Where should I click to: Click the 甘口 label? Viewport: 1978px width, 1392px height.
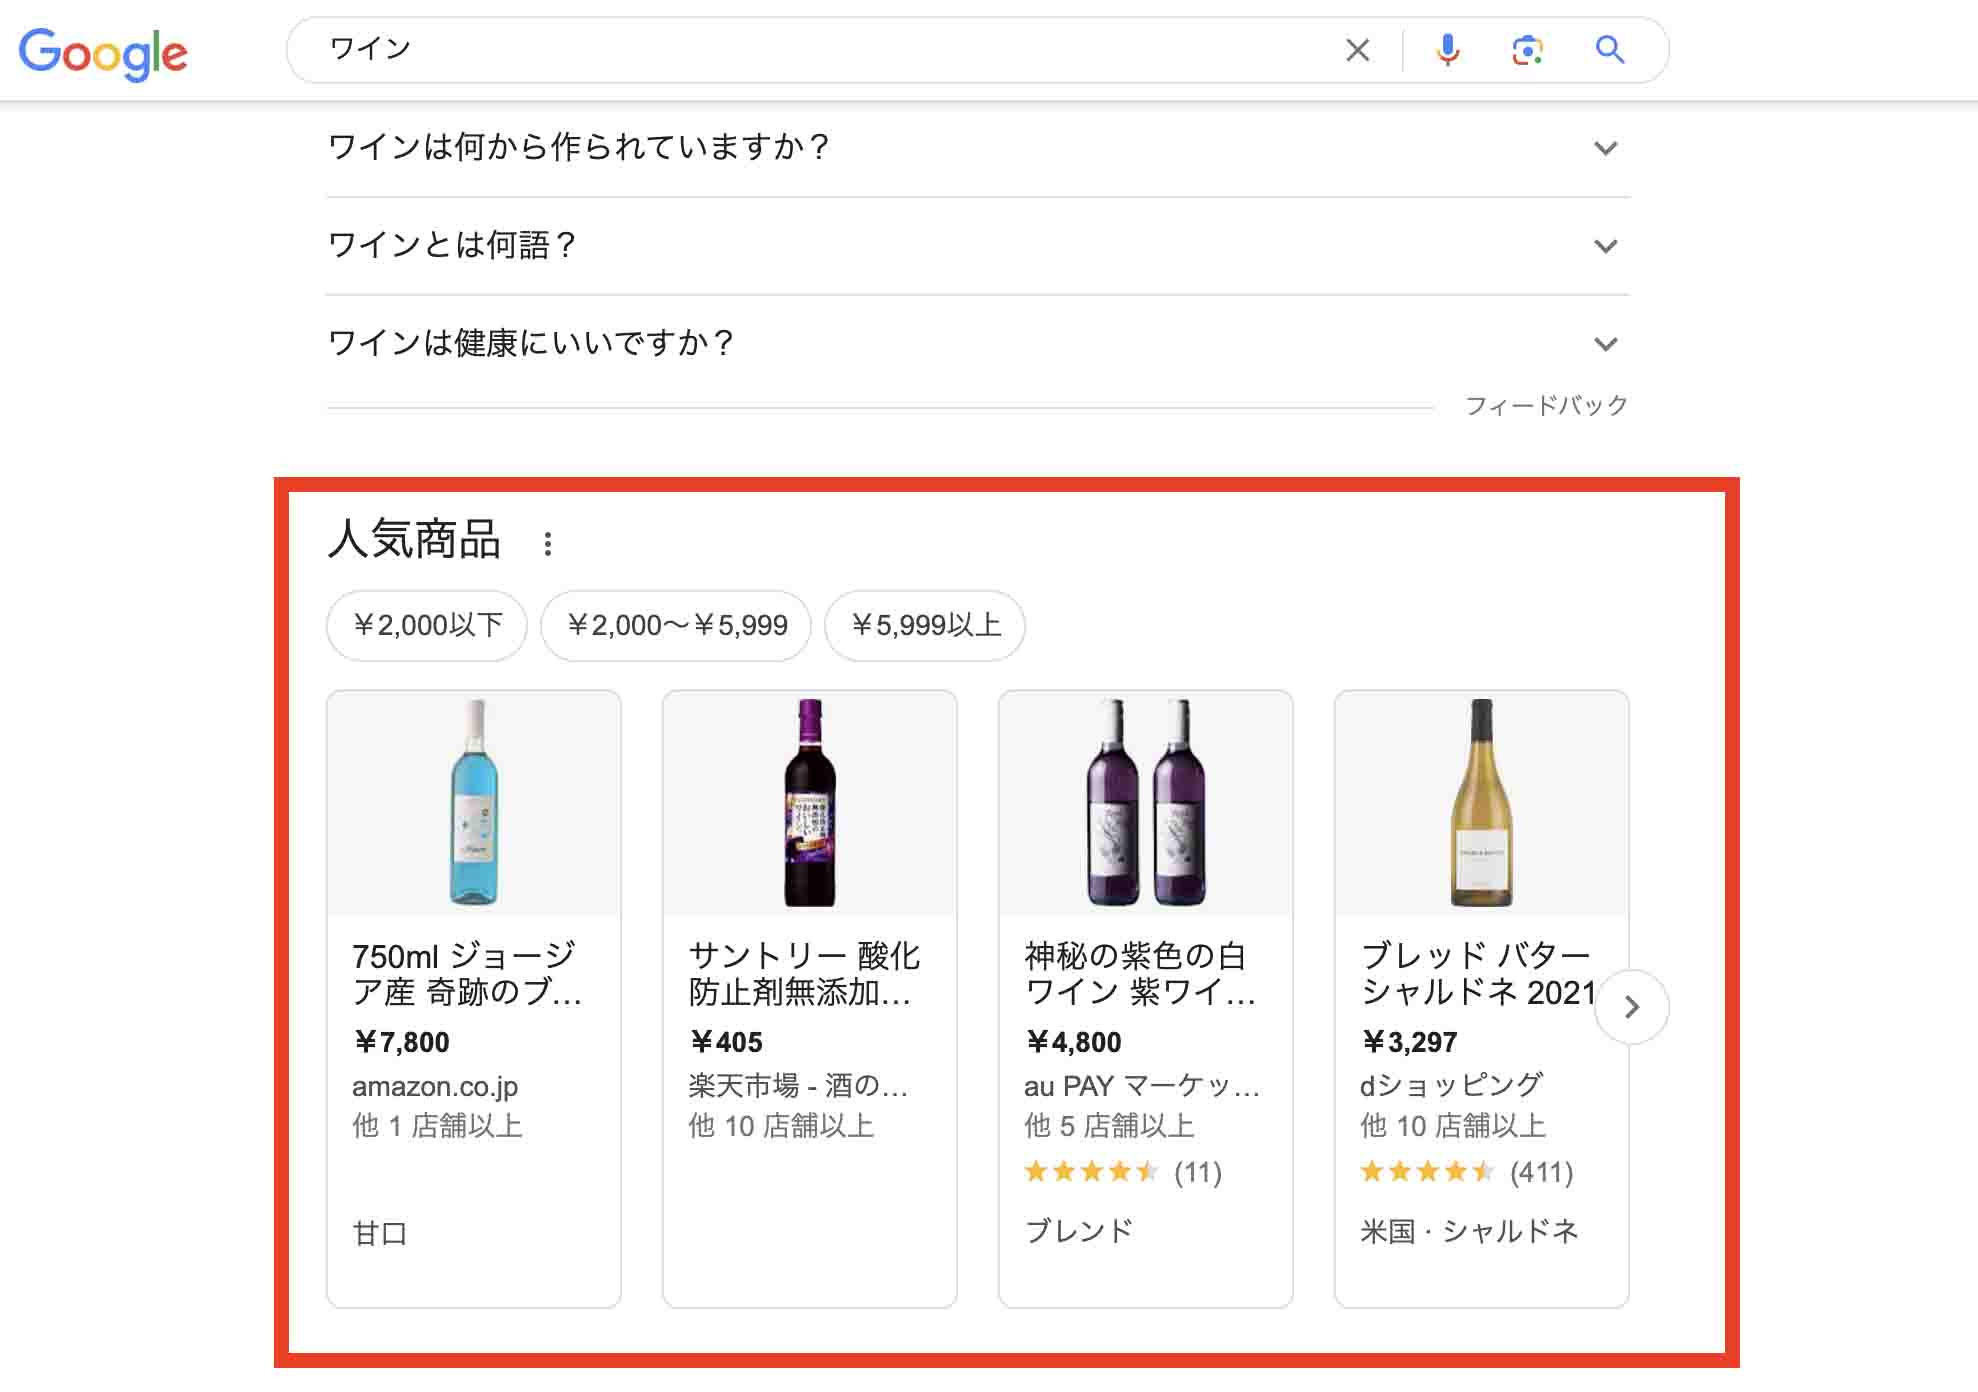379,1232
